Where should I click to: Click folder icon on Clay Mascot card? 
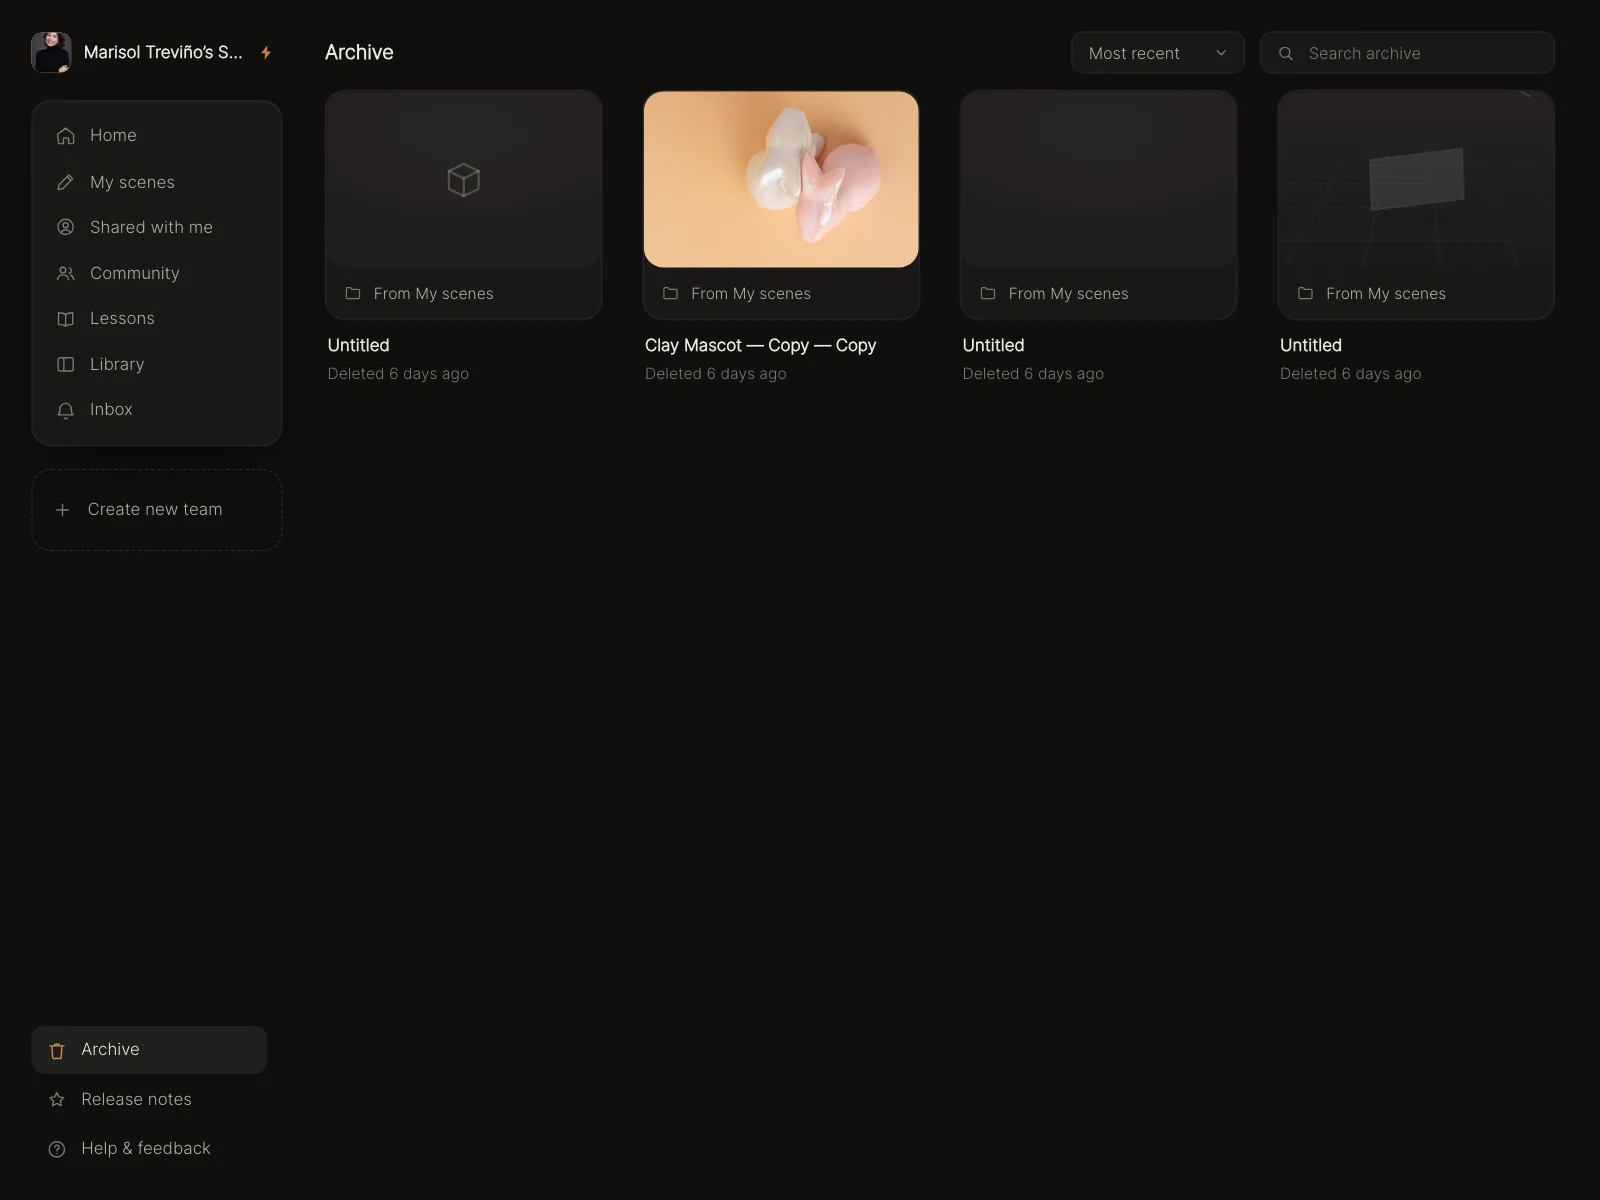[670, 293]
